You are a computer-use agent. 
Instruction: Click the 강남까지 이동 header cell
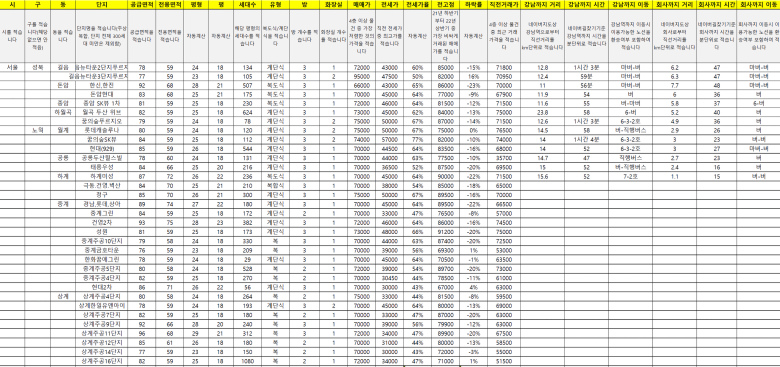coord(630,4)
